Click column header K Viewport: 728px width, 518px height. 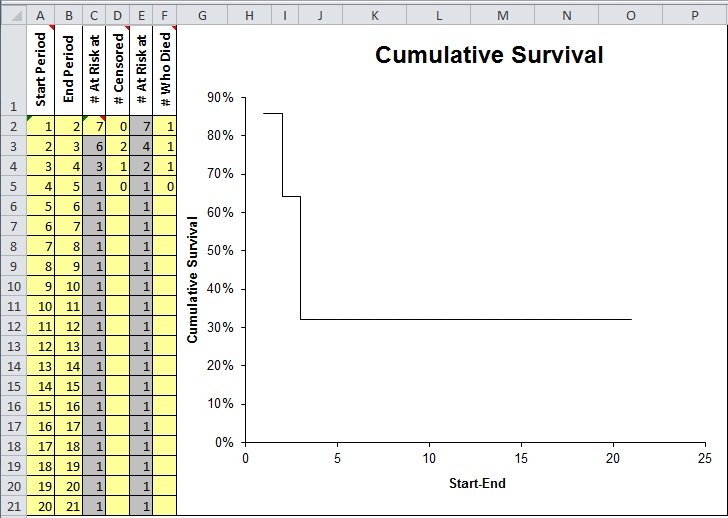tap(374, 16)
